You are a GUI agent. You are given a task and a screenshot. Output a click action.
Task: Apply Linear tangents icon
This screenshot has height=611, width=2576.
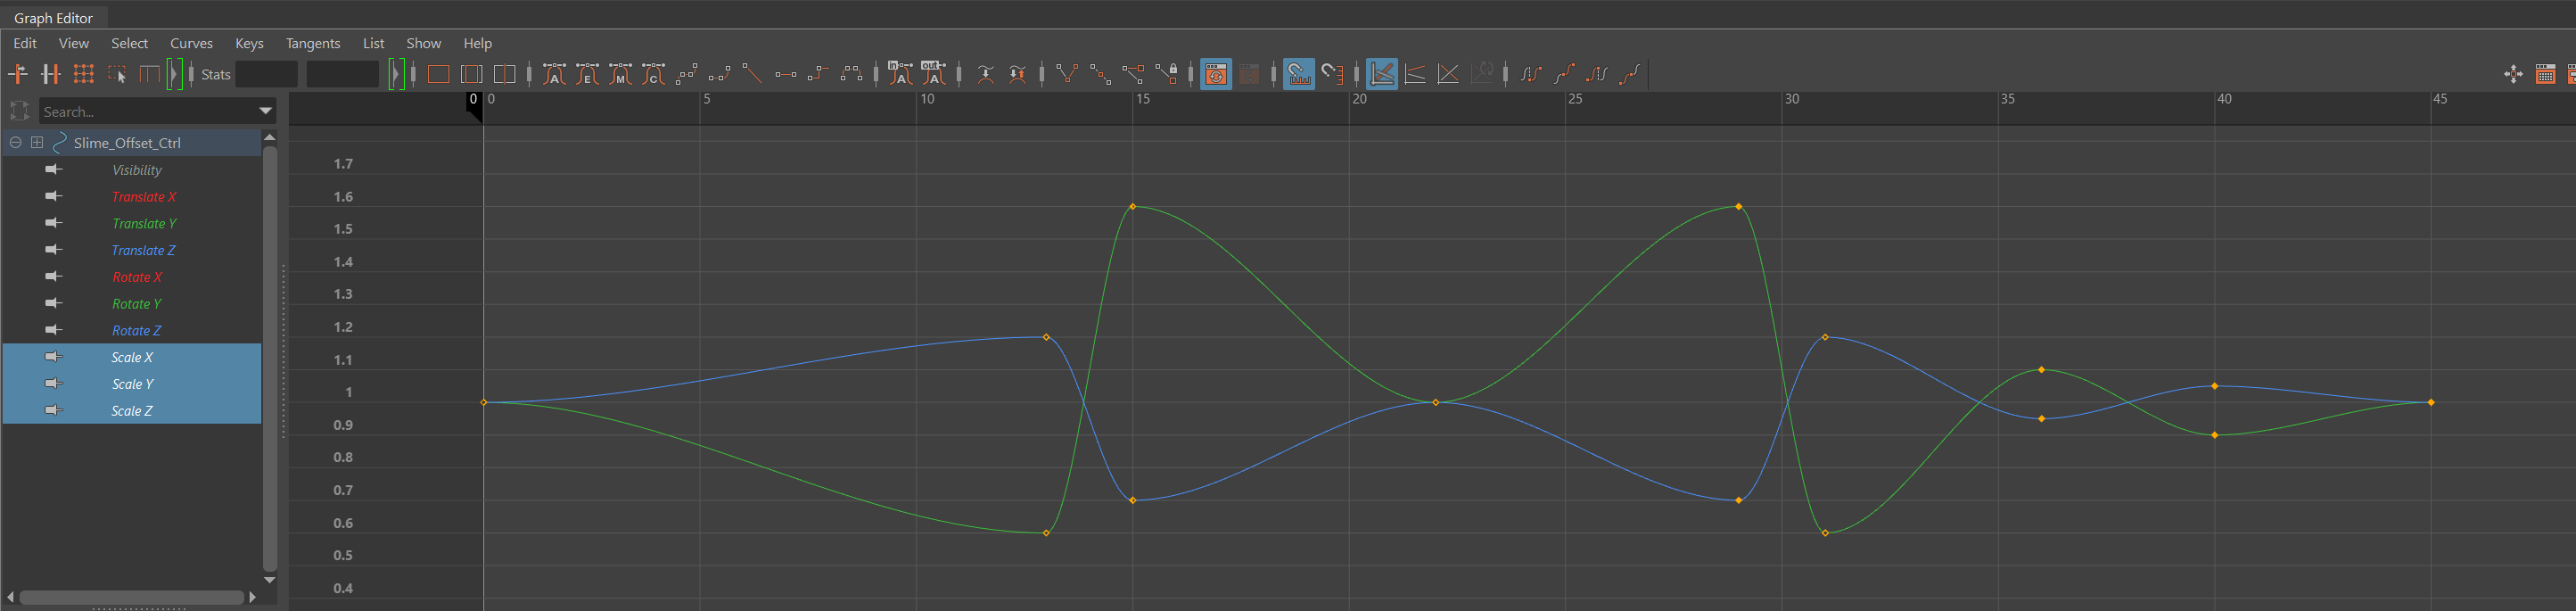(x=752, y=74)
